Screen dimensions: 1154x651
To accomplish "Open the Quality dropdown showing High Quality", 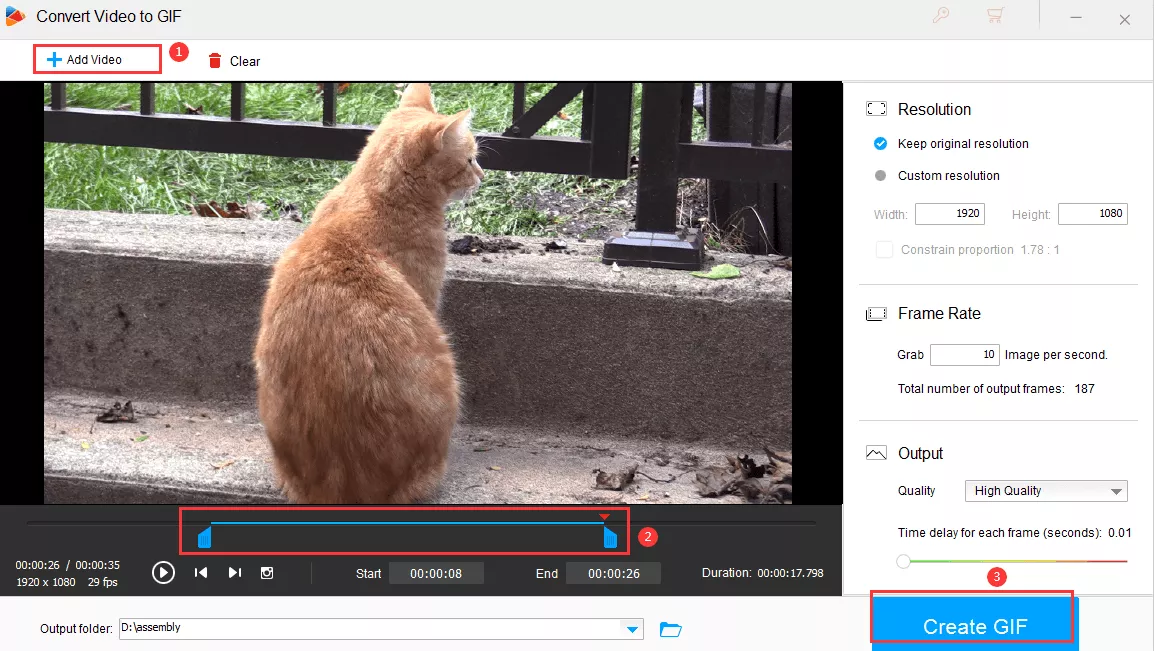I will [1045, 490].
